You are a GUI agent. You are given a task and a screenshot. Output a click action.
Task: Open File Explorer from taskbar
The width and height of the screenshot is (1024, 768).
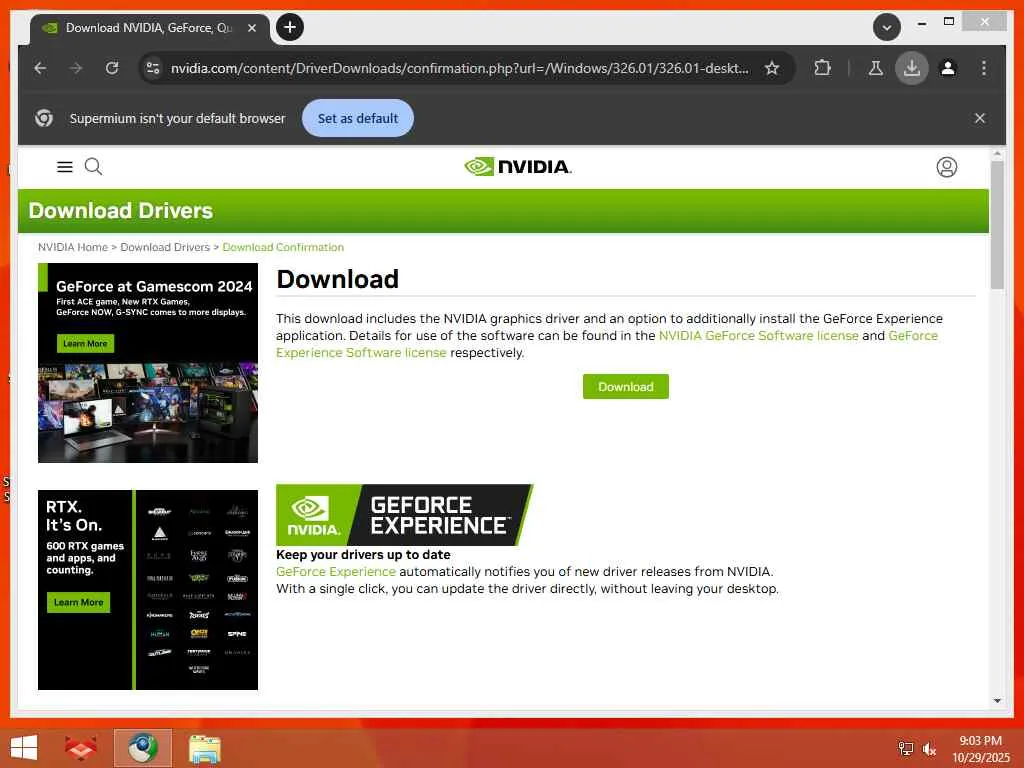pos(205,749)
